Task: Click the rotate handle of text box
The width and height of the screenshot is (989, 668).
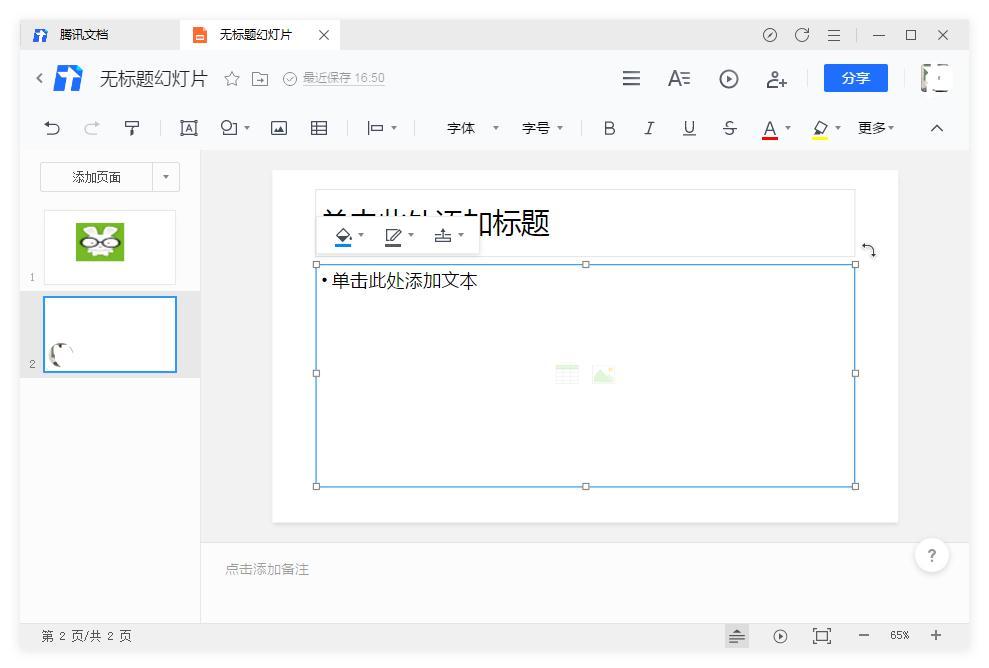Action: [x=869, y=250]
